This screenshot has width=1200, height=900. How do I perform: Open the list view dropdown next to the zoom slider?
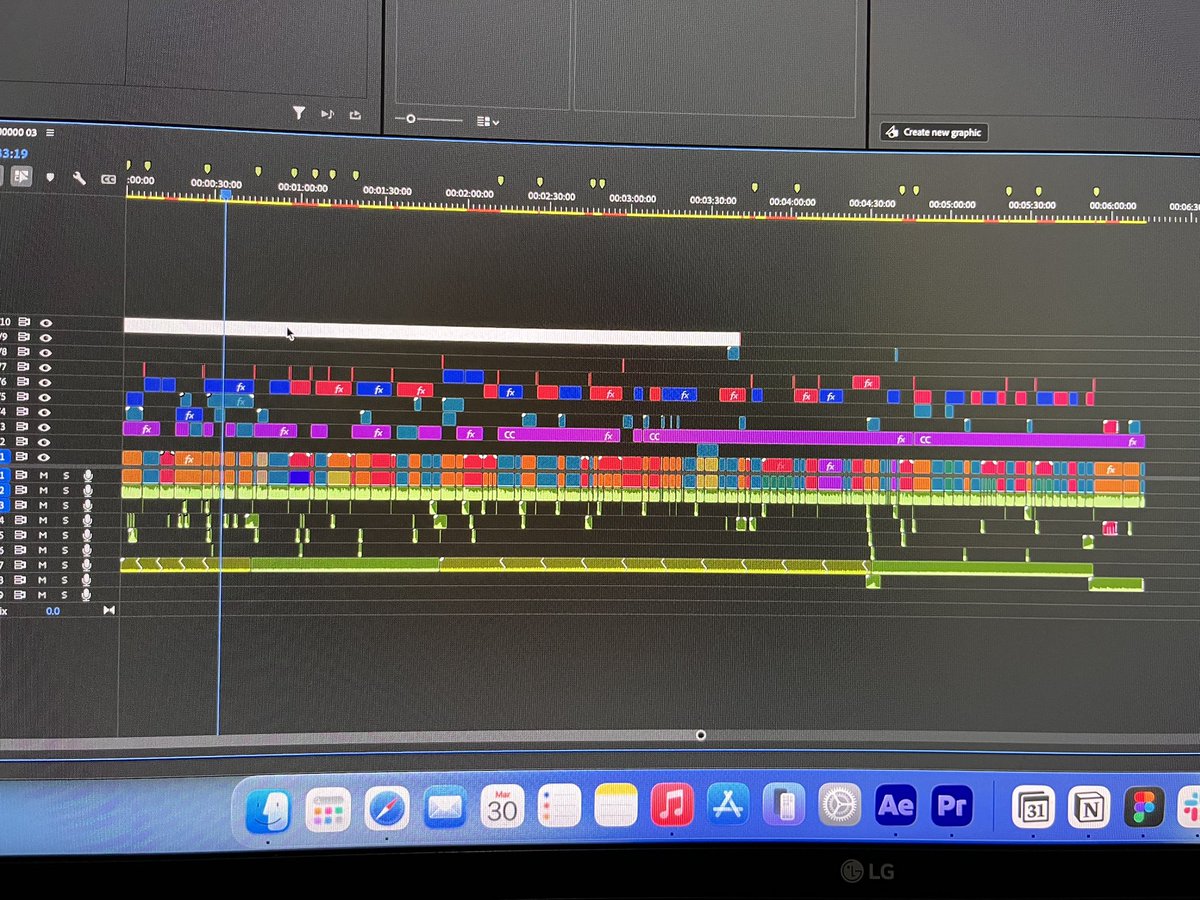tap(488, 121)
